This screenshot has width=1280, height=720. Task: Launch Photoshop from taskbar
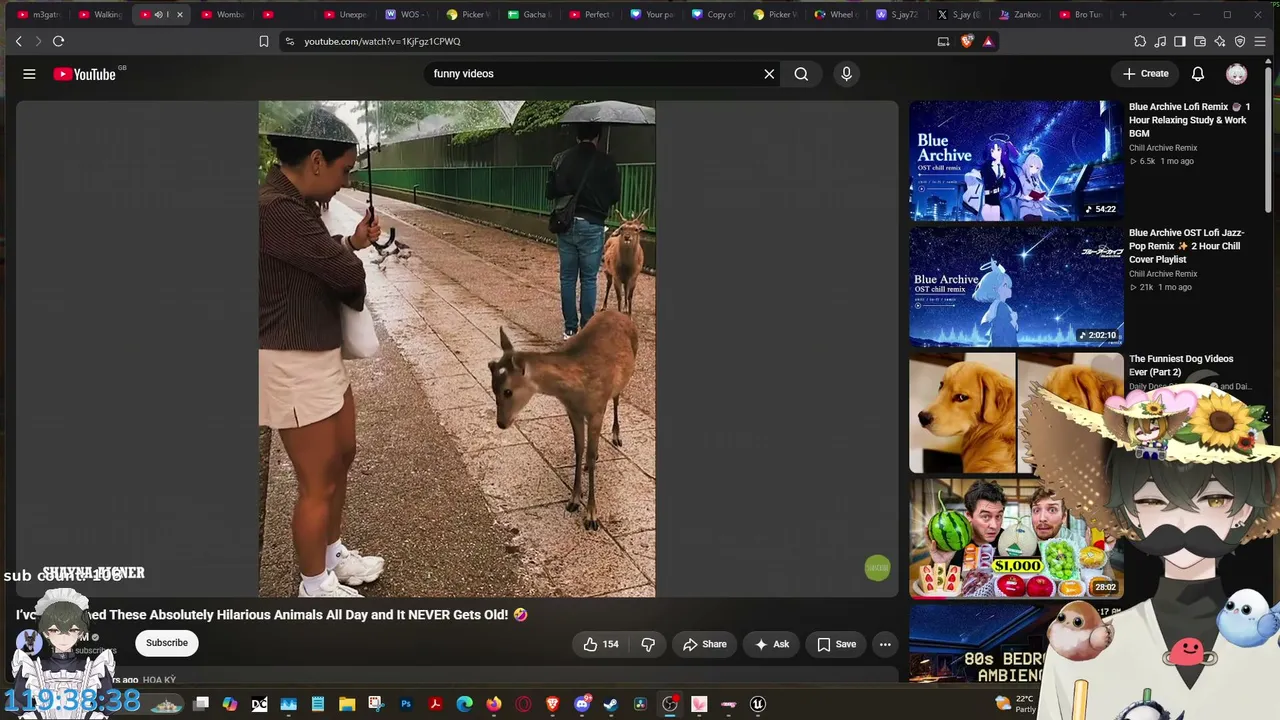[406, 704]
